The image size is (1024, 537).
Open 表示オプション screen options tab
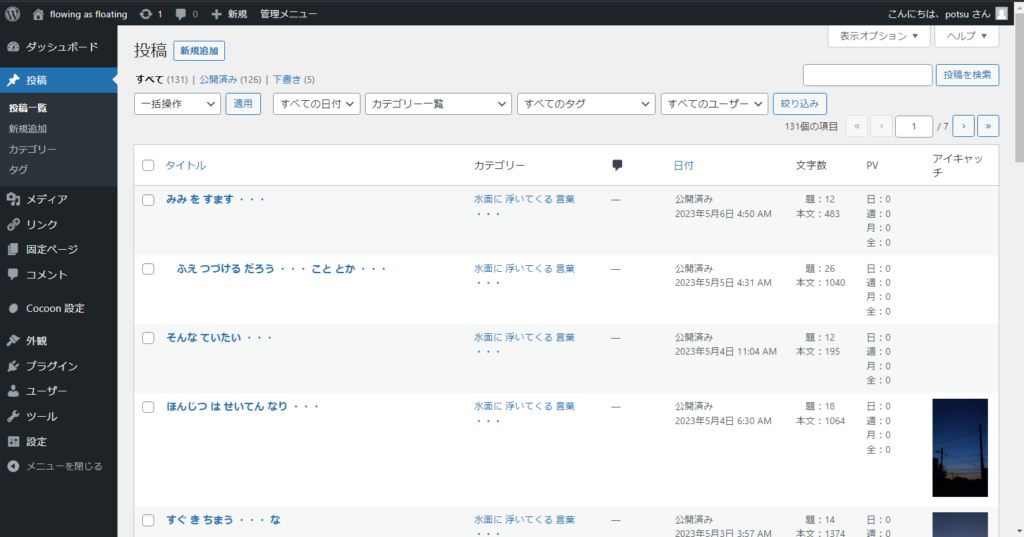coord(878,36)
